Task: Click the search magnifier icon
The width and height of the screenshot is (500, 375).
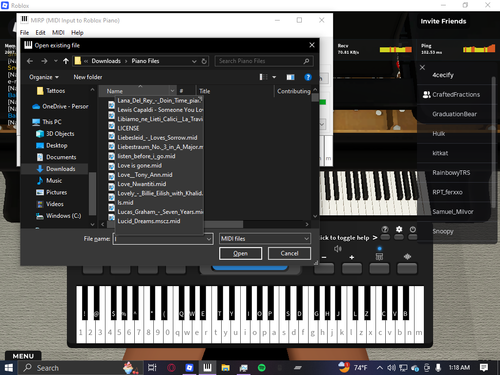Action: point(306,61)
